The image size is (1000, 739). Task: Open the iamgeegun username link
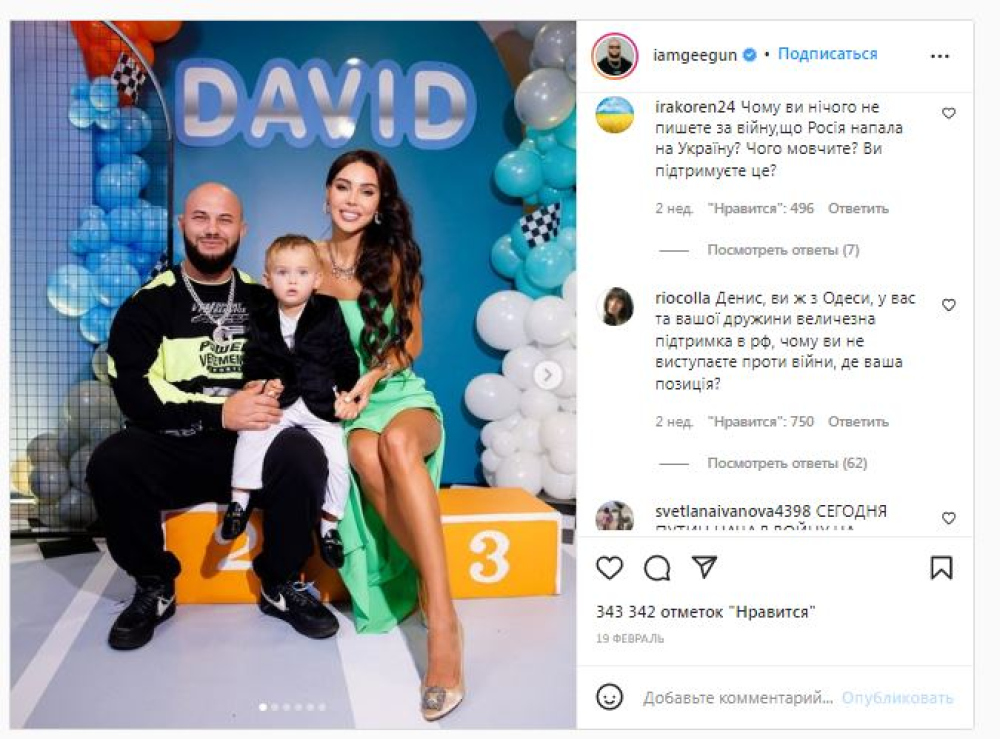695,55
